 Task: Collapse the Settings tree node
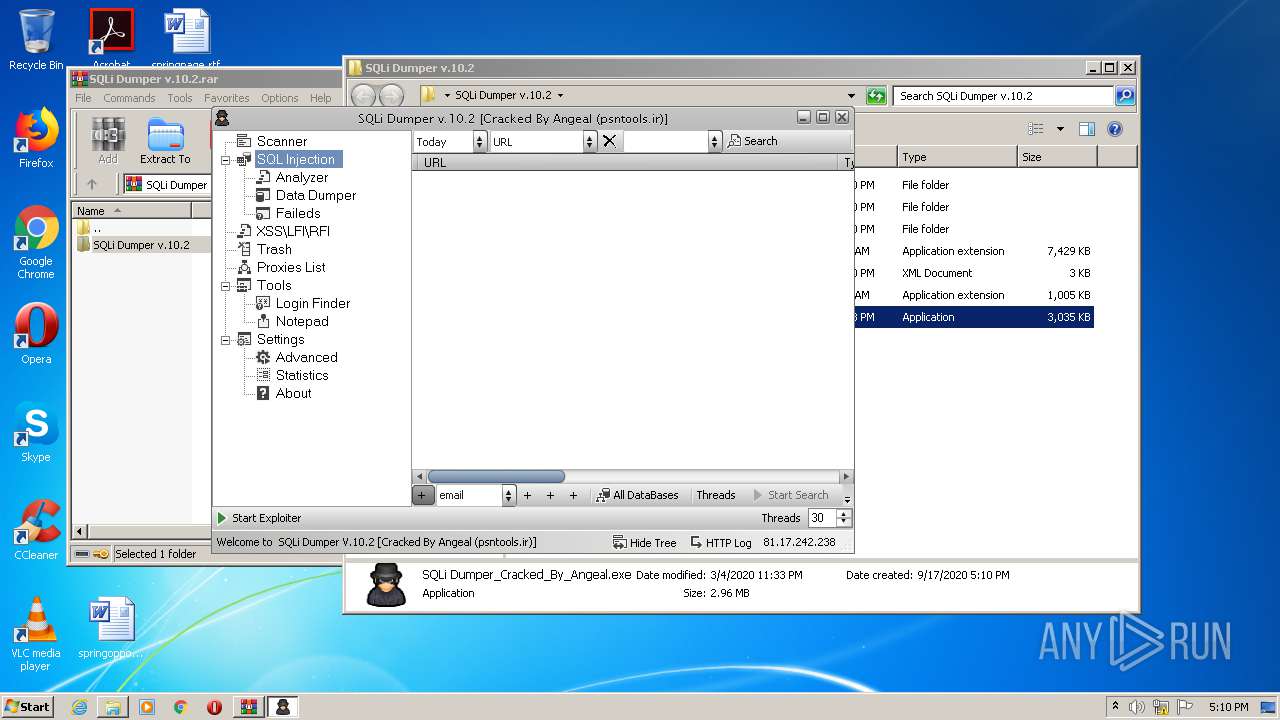(226, 339)
